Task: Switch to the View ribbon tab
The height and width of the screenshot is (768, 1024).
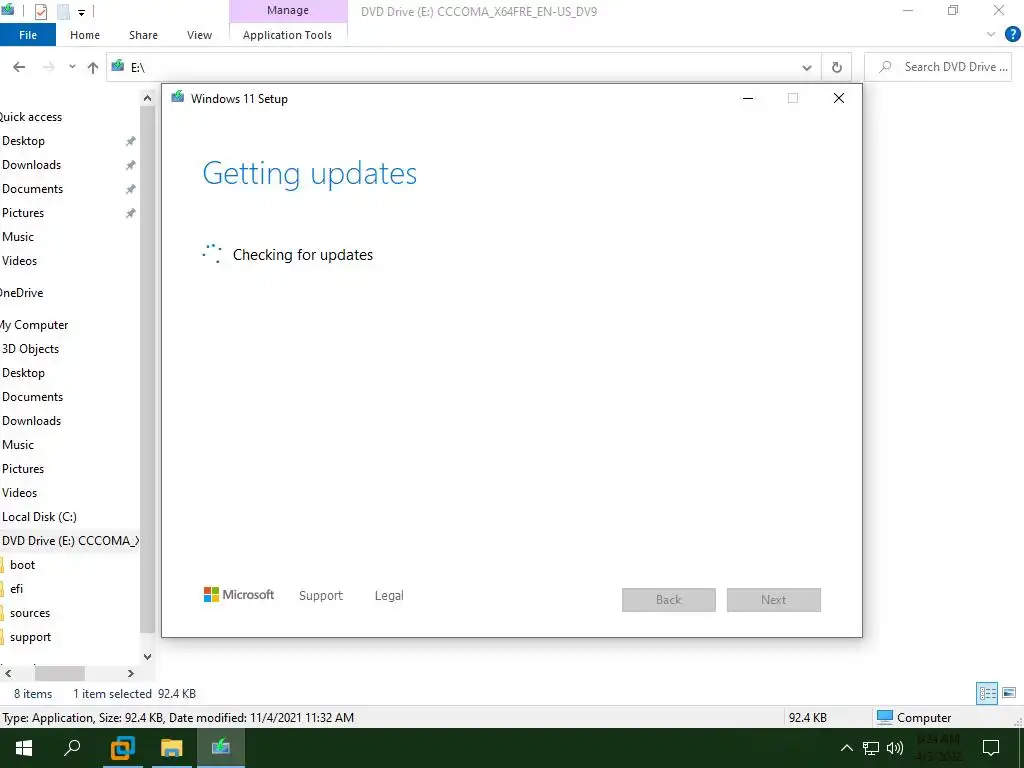Action: click(199, 35)
